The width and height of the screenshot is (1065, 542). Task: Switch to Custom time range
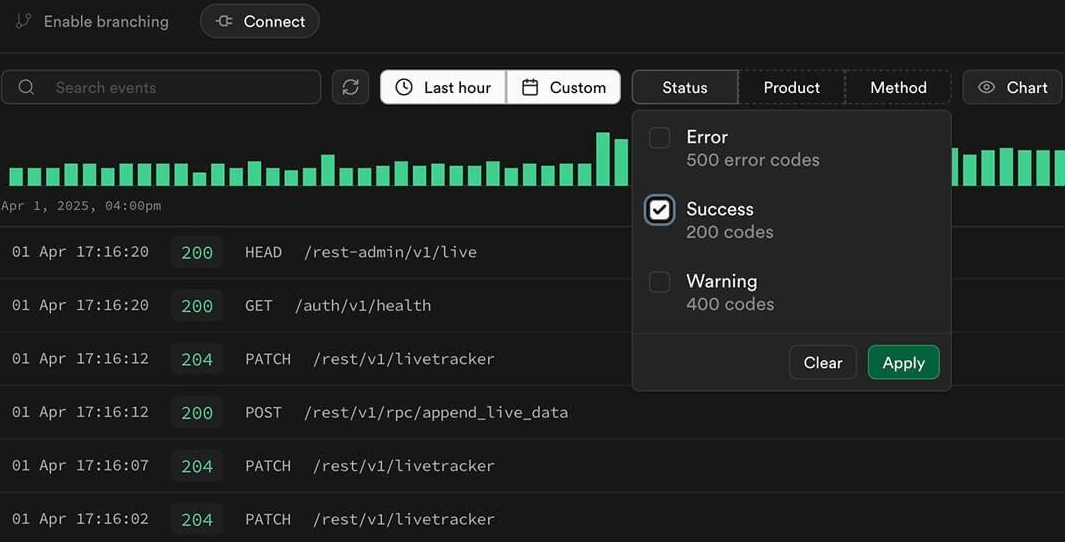[x=564, y=87]
